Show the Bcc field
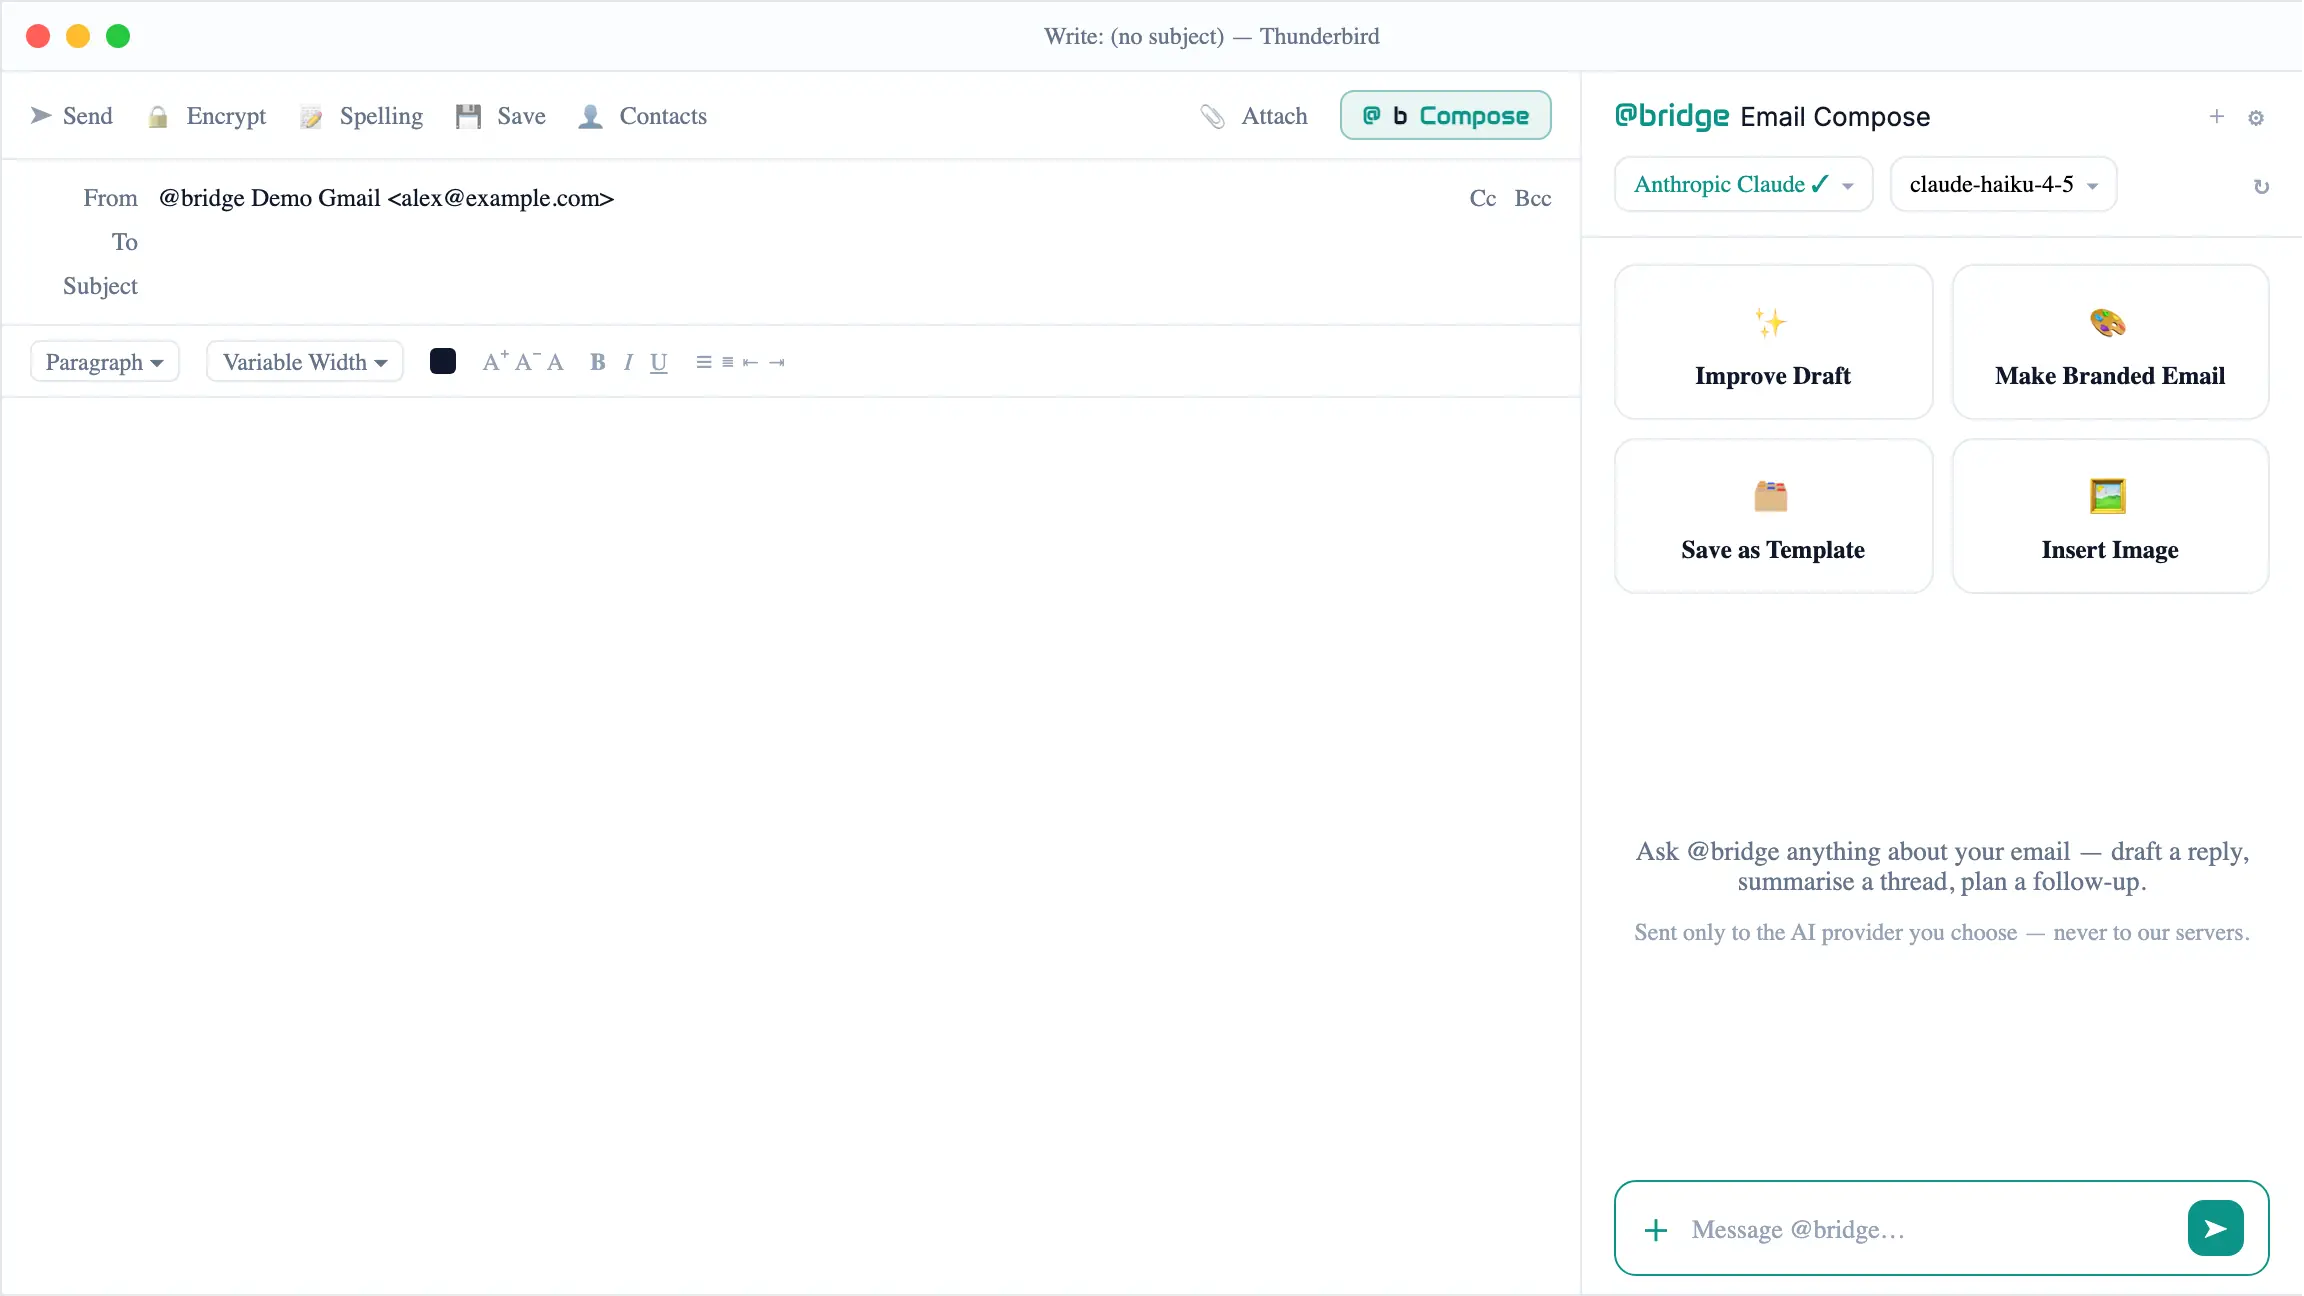The width and height of the screenshot is (2304, 1296). (1533, 198)
